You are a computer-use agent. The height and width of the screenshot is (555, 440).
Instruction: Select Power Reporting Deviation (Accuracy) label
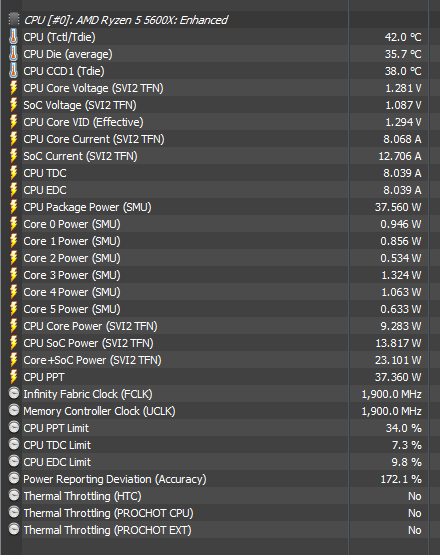[115, 479]
